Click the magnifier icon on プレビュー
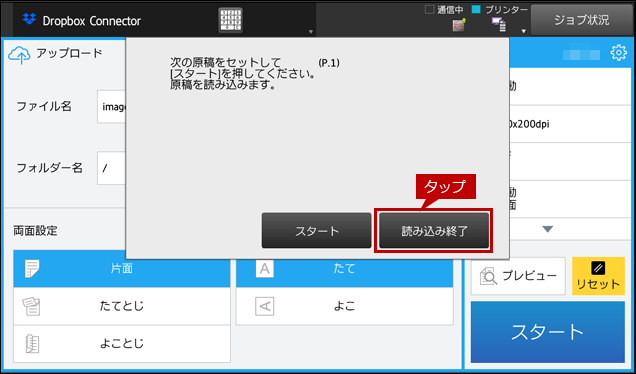 [x=488, y=276]
